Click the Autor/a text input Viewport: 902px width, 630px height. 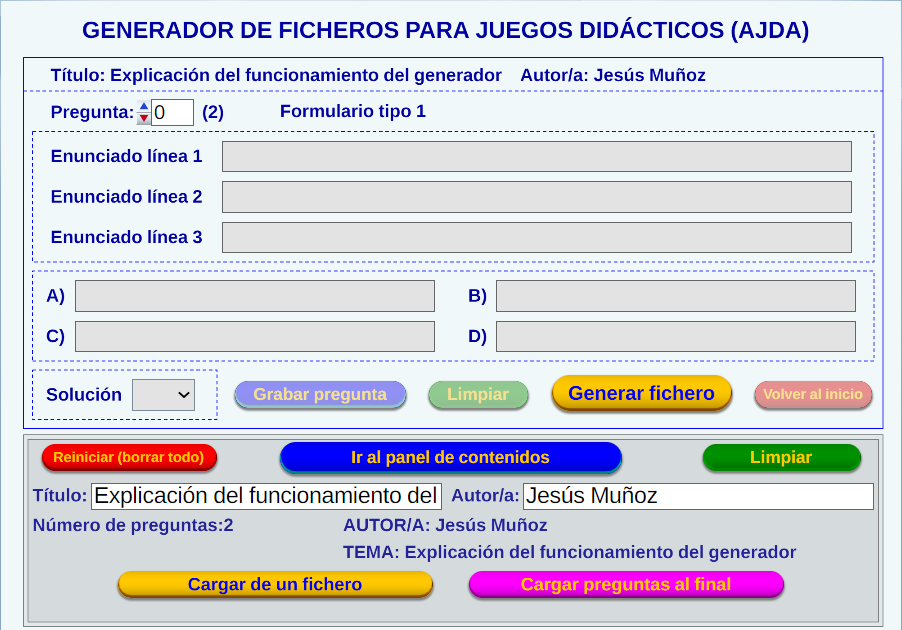click(x=698, y=496)
